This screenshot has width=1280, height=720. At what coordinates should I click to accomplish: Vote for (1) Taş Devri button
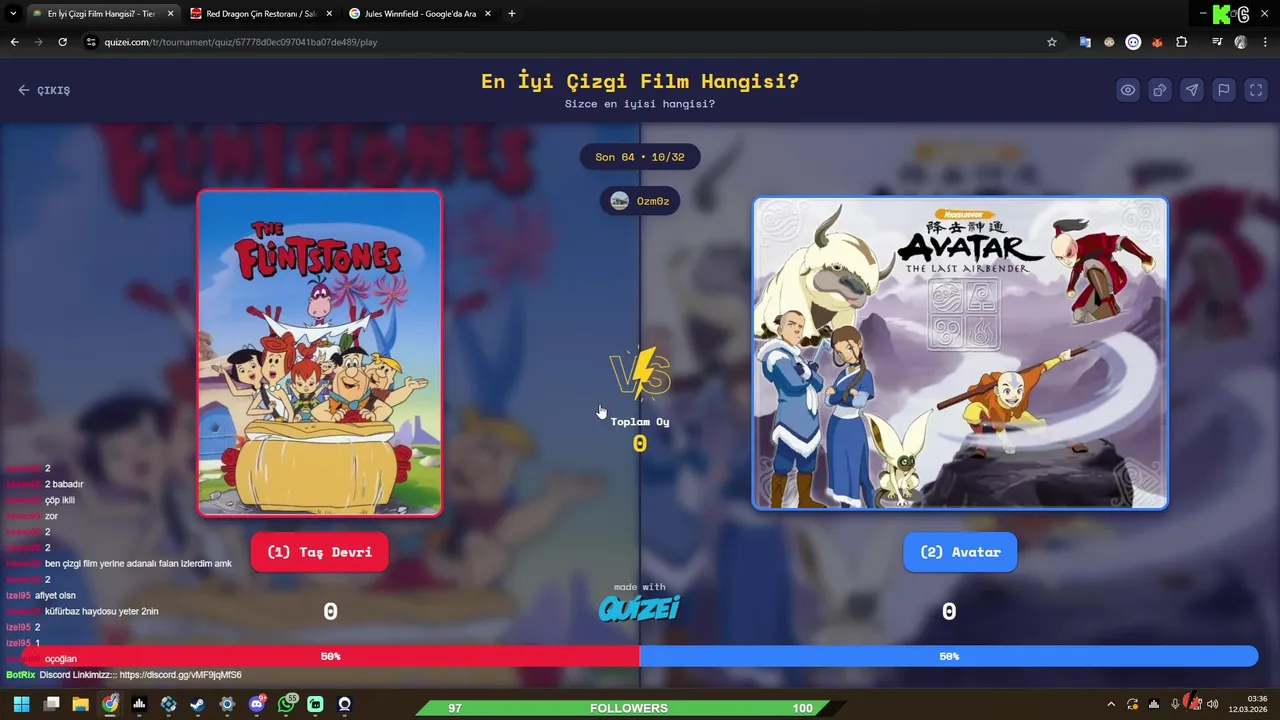tap(320, 552)
